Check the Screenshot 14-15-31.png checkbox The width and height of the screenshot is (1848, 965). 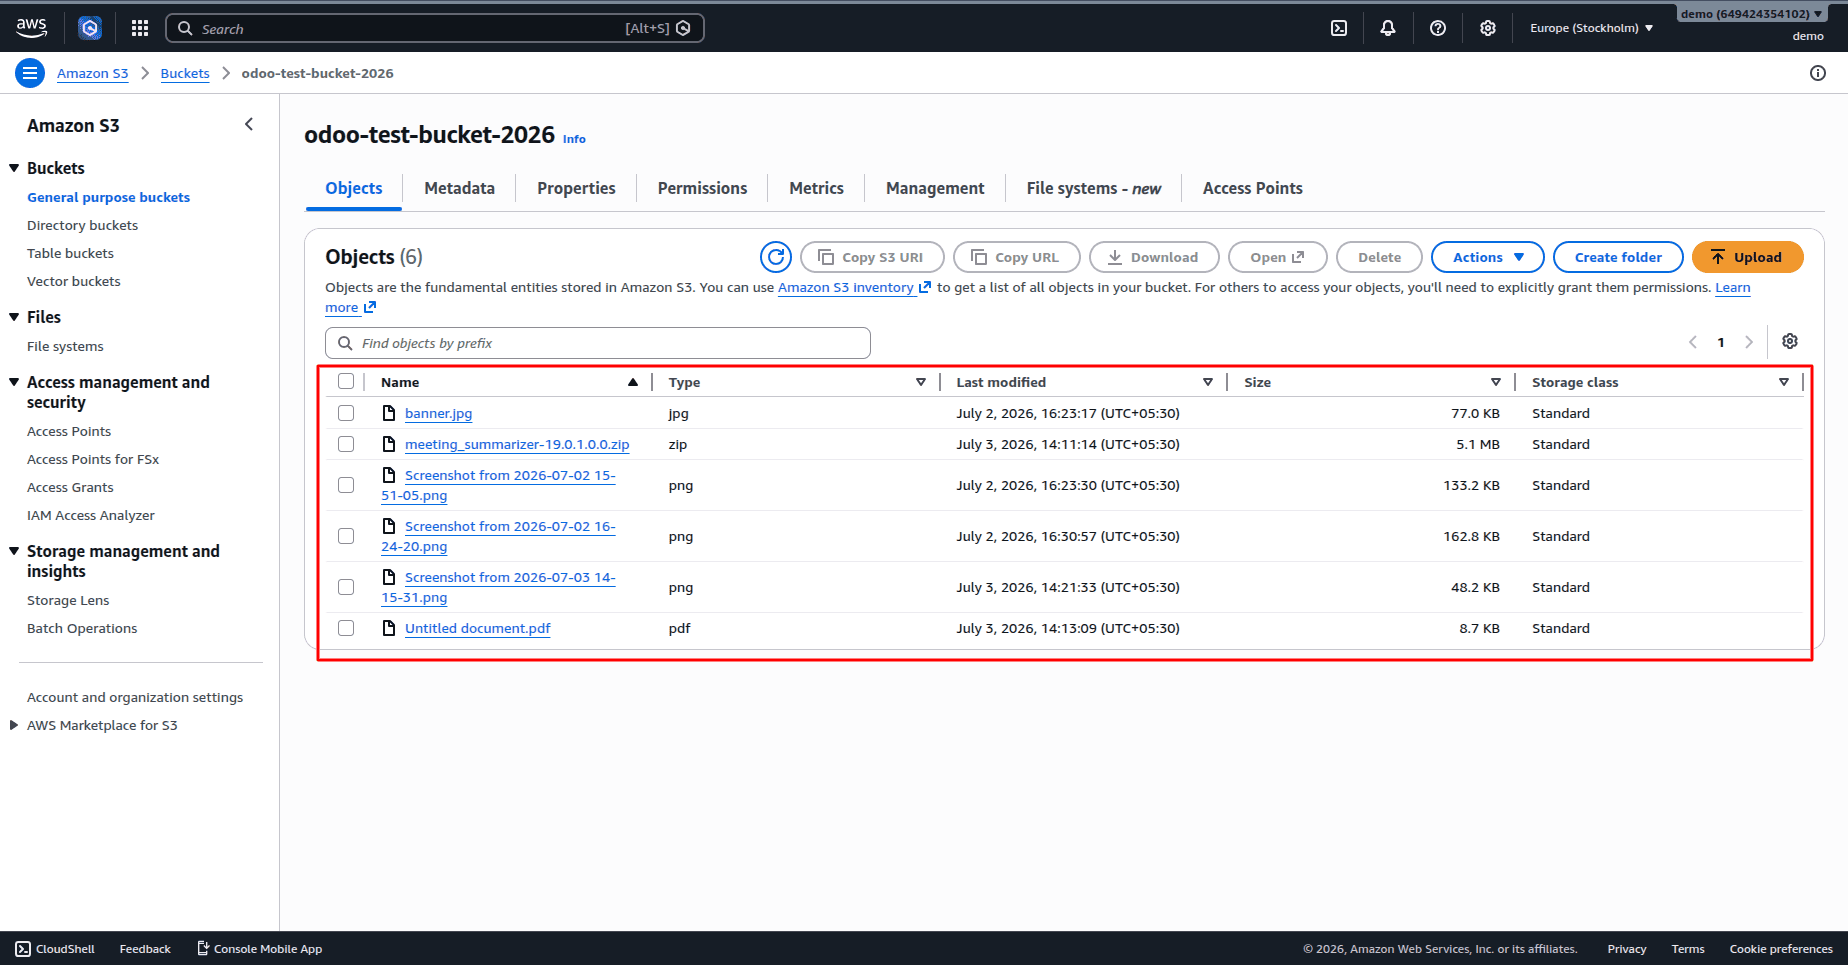[346, 587]
